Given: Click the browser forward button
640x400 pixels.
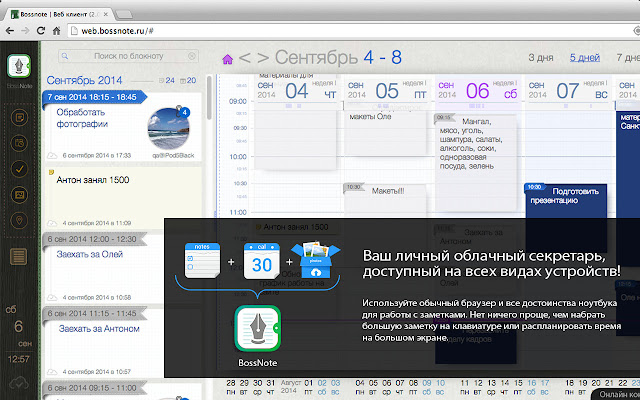Looking at the screenshot, I should click(25, 31).
